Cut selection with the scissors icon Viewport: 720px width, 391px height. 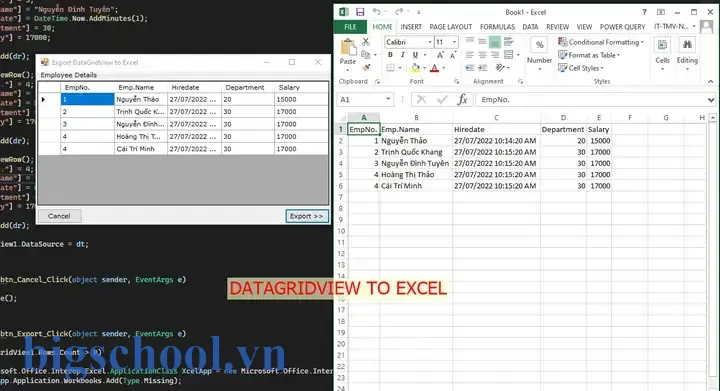click(366, 42)
